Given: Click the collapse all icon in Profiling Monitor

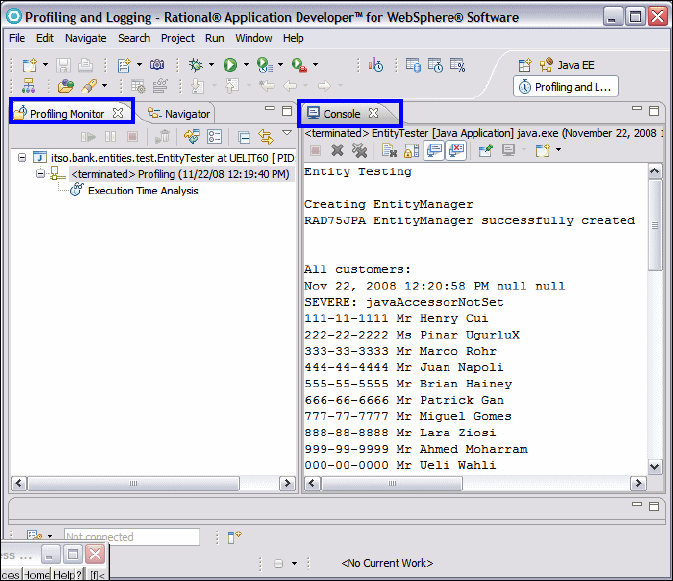Looking at the screenshot, I should click(x=244, y=137).
